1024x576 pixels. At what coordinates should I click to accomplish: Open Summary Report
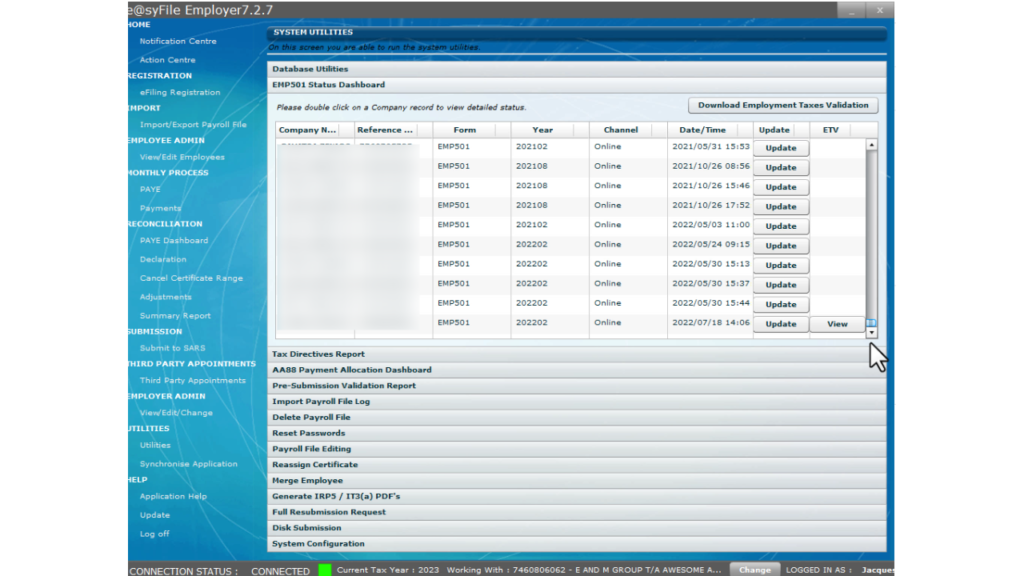175,315
